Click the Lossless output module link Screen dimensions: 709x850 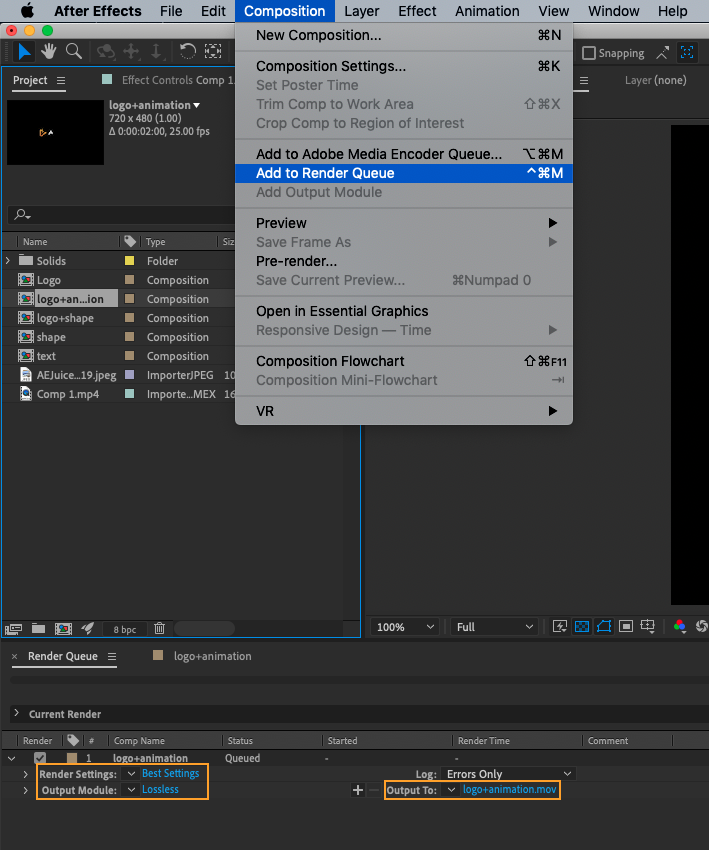click(x=160, y=790)
